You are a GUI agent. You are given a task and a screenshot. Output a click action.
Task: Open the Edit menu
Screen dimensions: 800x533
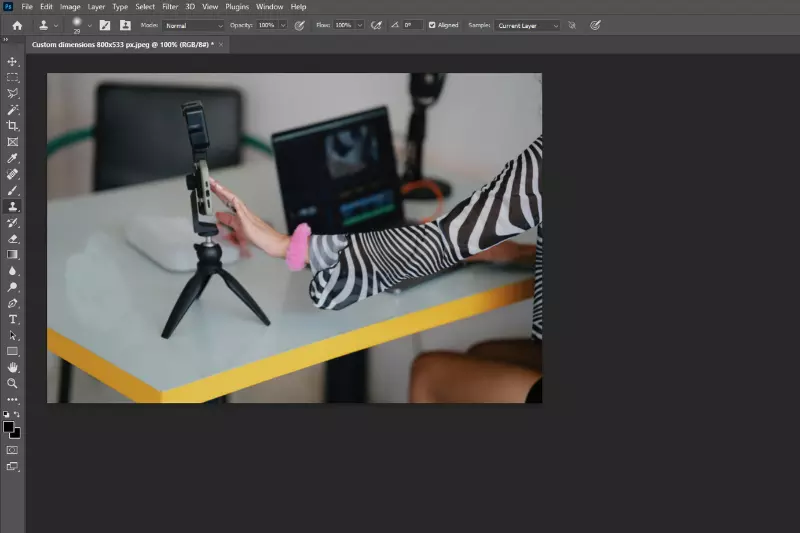click(x=46, y=7)
